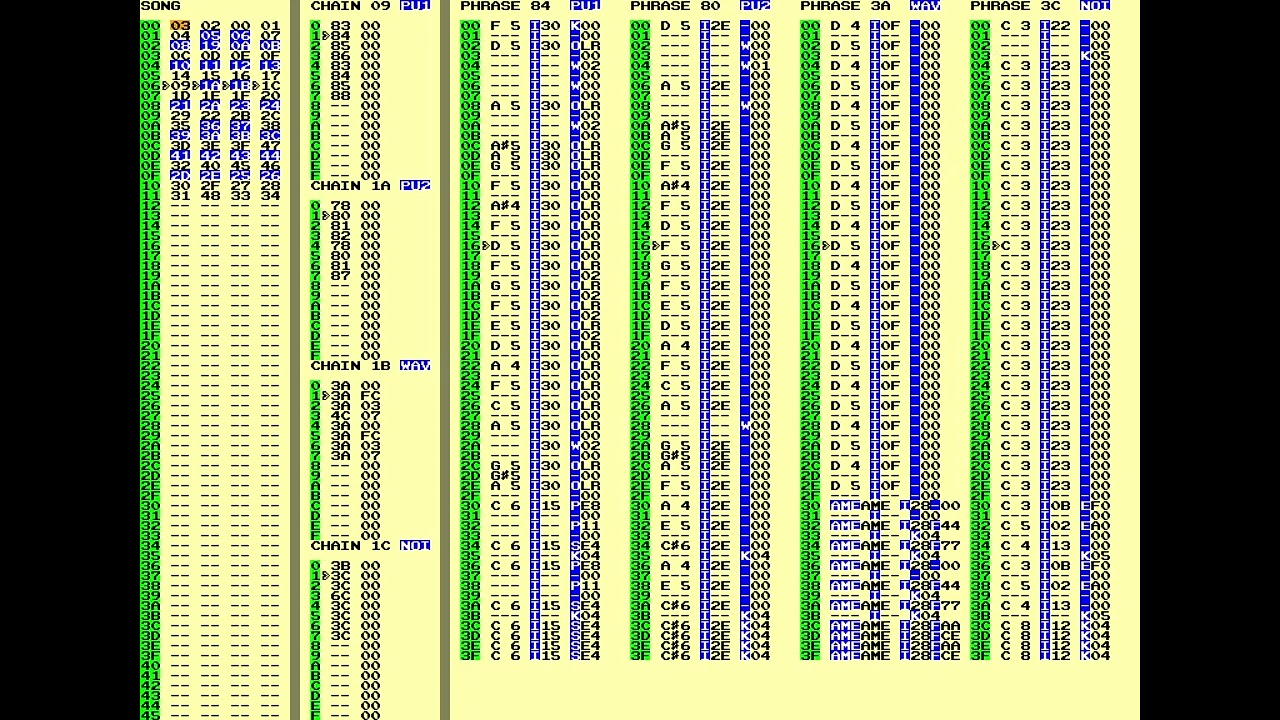Viewport: 1280px width, 720px height.
Task: Click the PHRASE 3C header
Action: (1015, 6)
